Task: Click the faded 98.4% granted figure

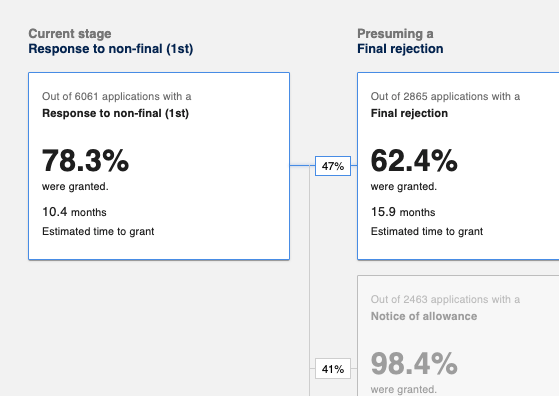Action: click(x=414, y=364)
